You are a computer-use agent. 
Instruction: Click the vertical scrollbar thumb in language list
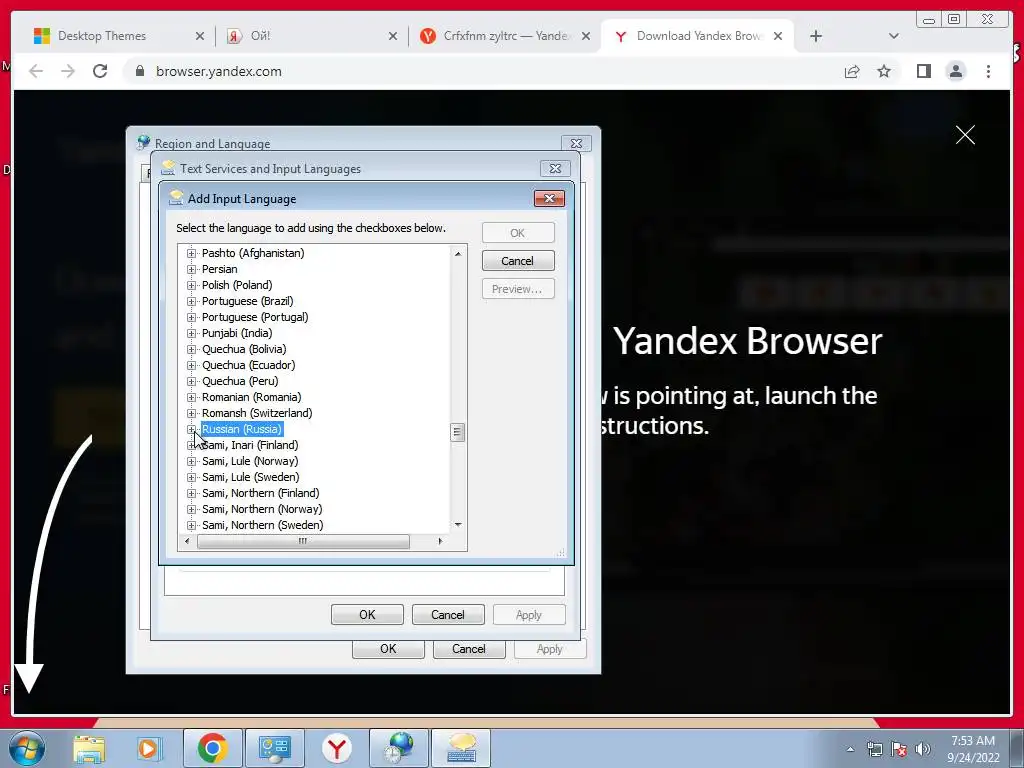(457, 432)
